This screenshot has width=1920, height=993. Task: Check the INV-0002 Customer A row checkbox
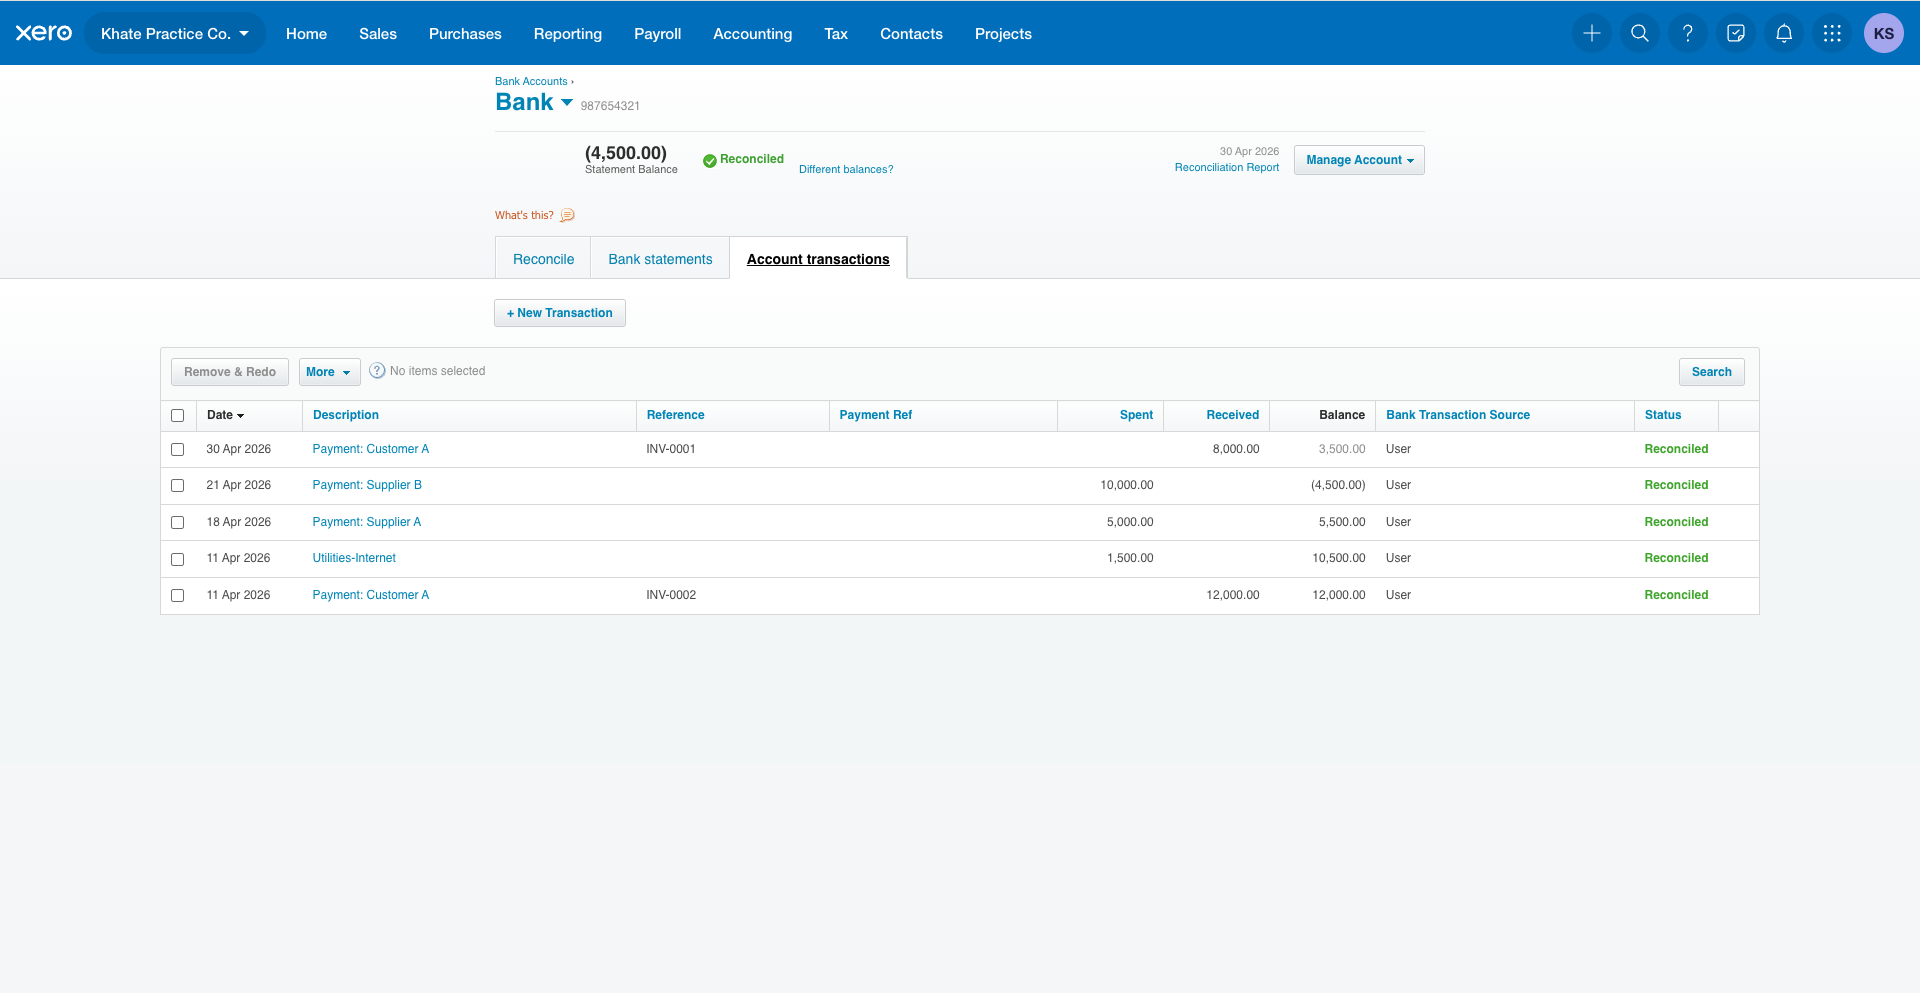click(178, 595)
